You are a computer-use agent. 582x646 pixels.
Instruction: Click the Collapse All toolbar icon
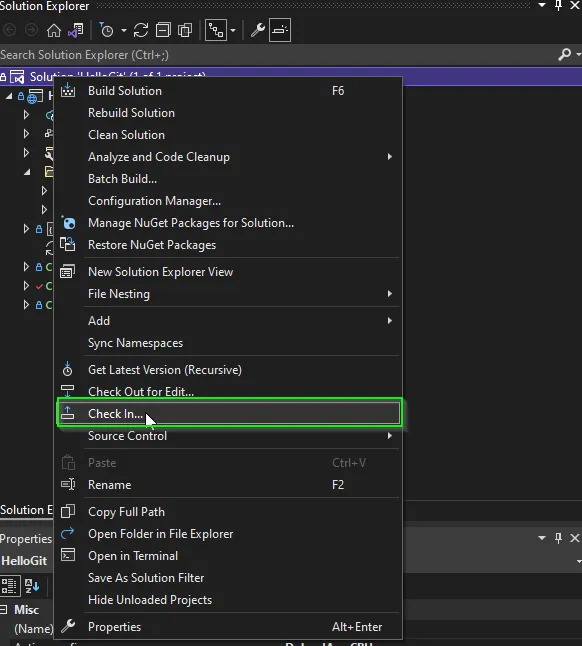coord(163,30)
